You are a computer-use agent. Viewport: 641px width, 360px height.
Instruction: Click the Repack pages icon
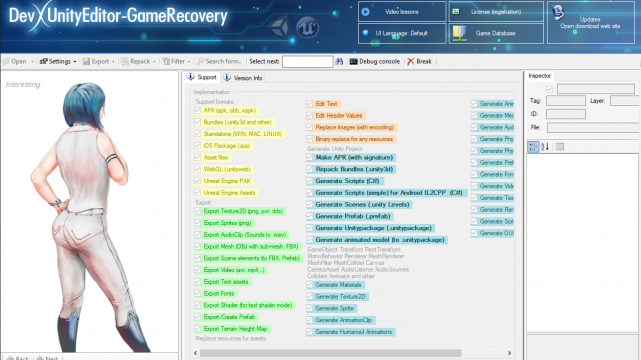125,61
